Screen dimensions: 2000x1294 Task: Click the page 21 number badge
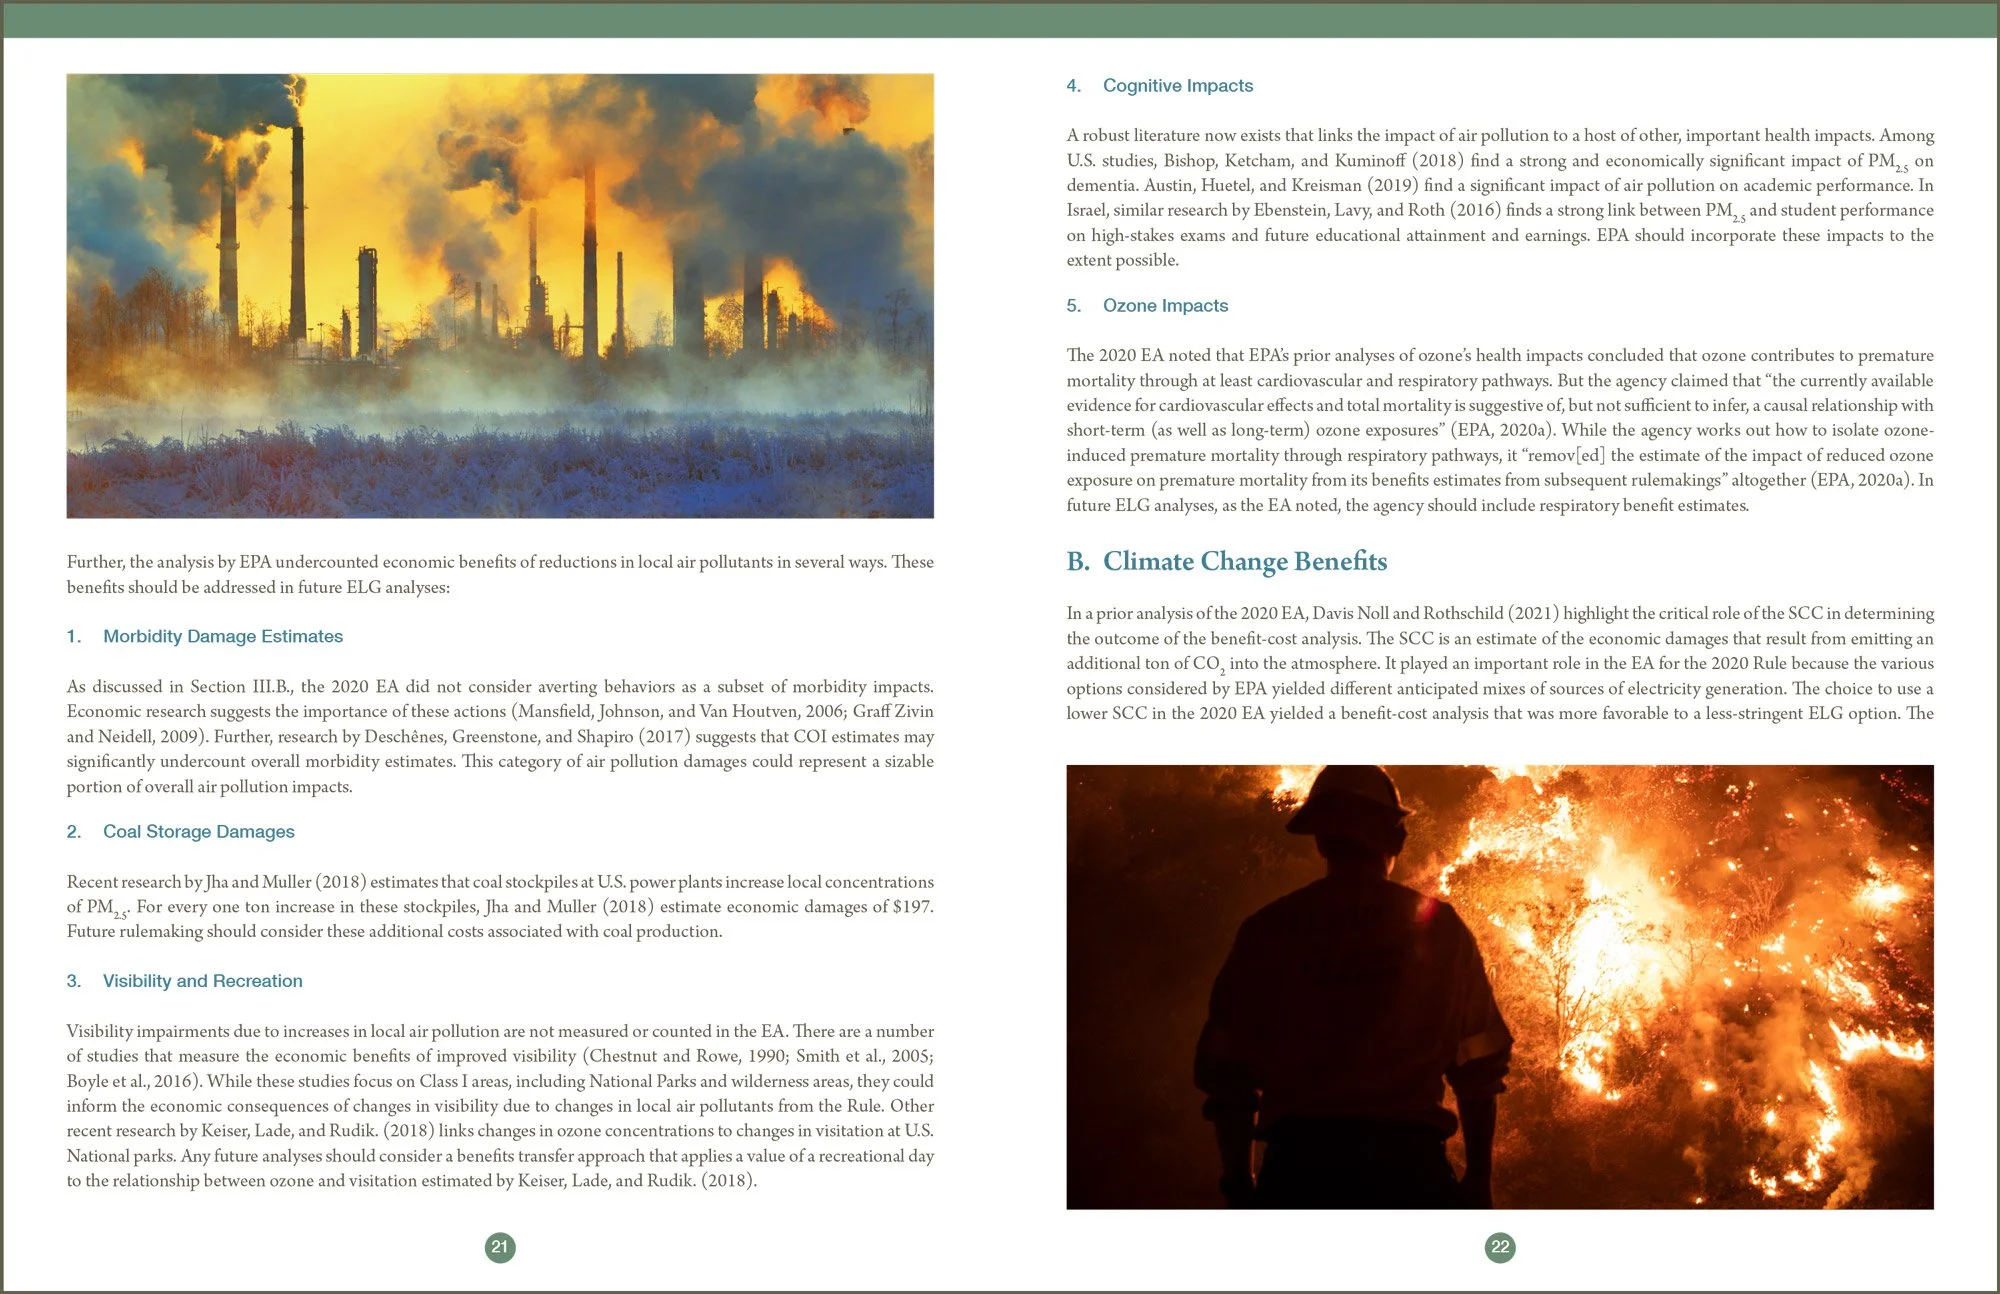click(500, 1247)
